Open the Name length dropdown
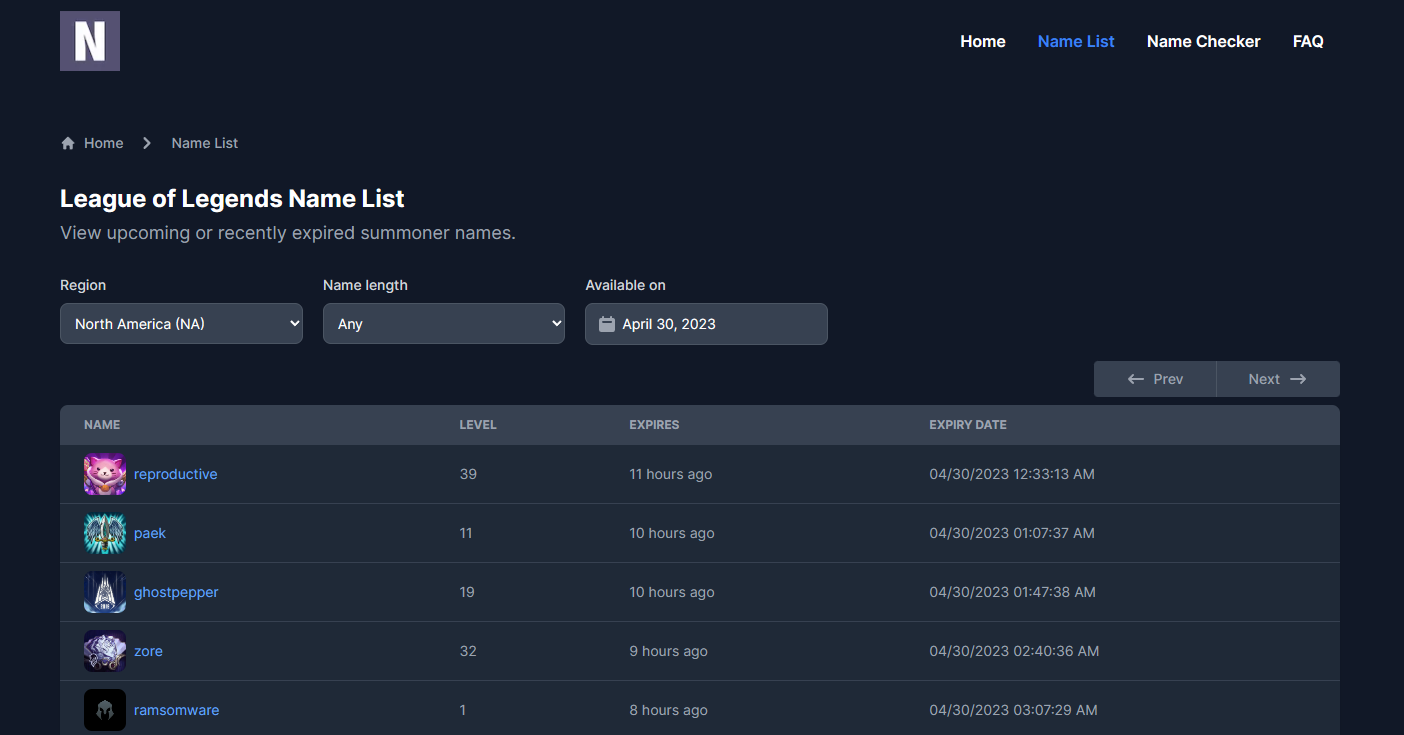1404x735 pixels. click(444, 324)
